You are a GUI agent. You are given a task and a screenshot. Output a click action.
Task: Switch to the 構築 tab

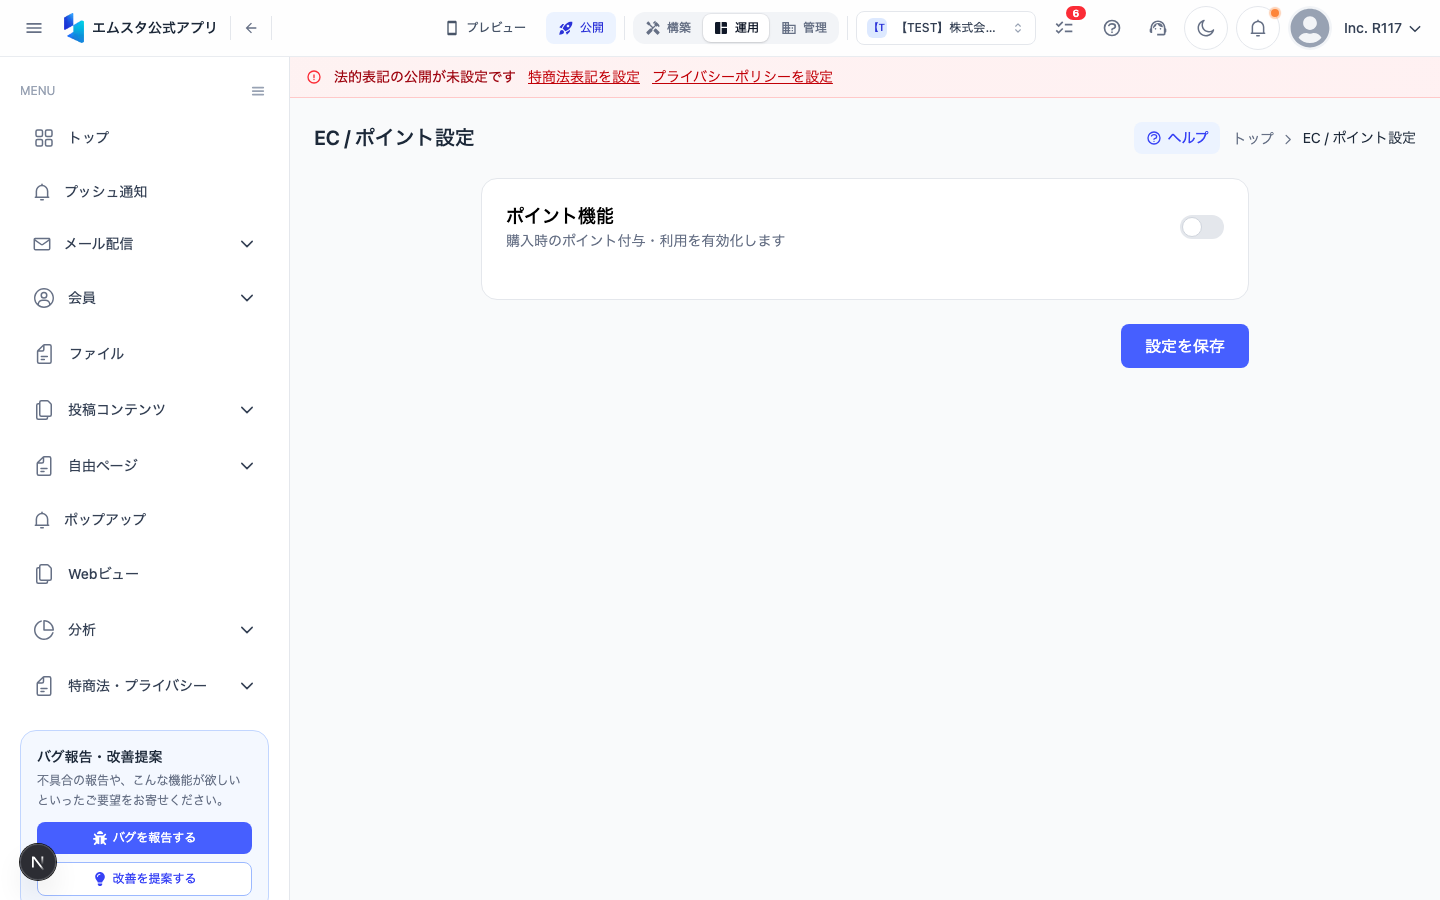coord(668,28)
